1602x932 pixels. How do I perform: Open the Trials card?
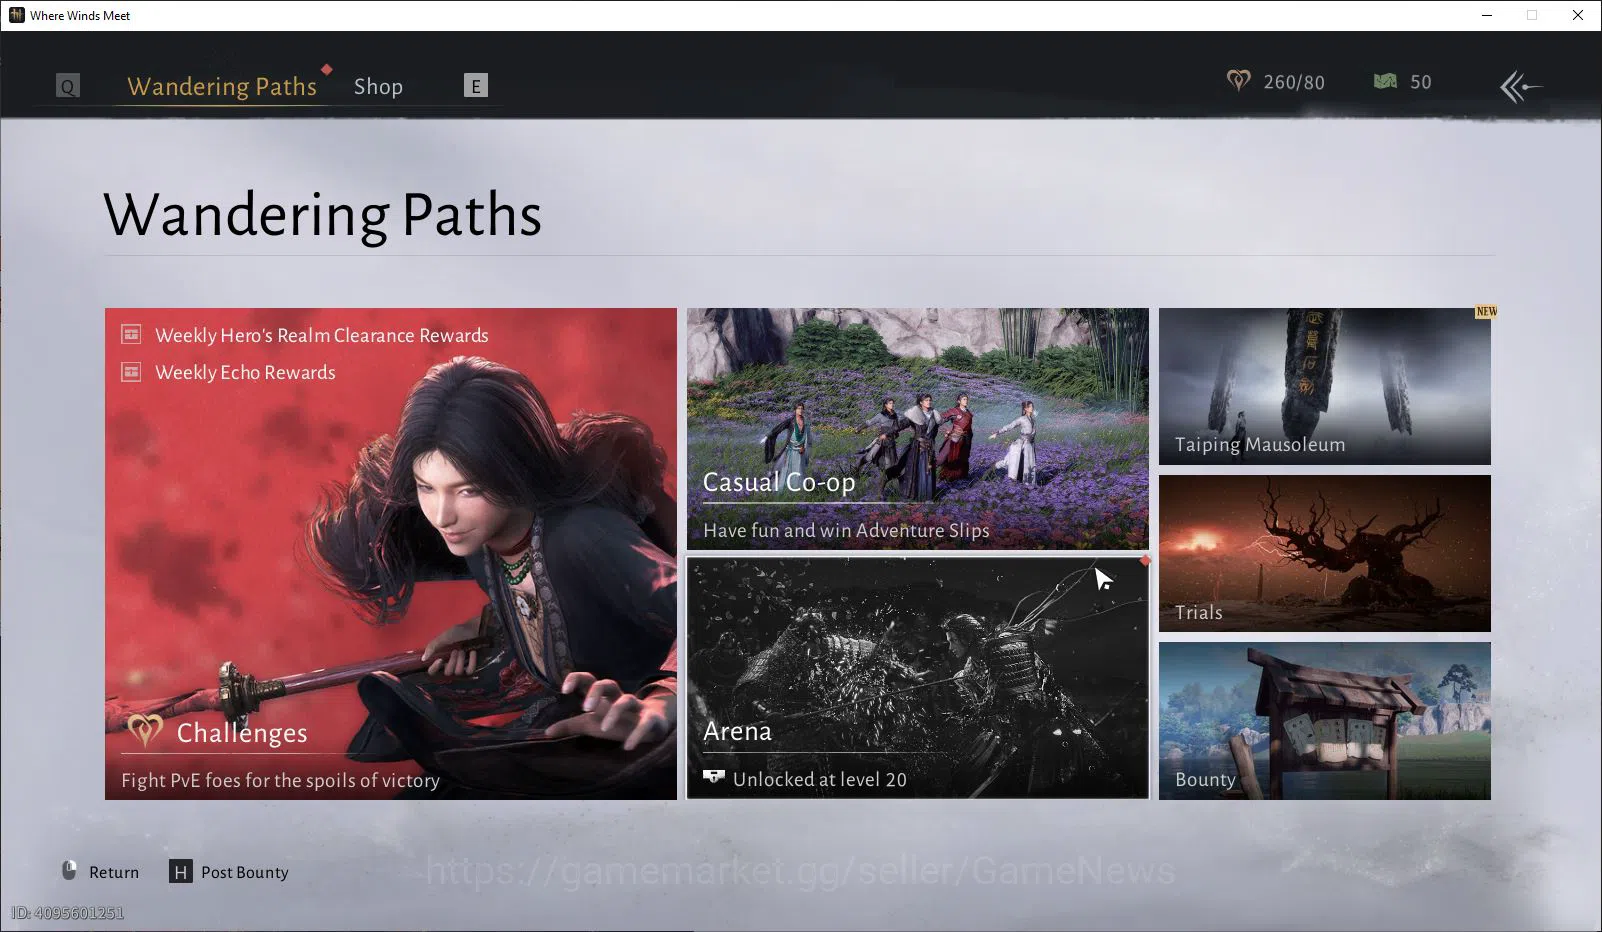point(1325,553)
